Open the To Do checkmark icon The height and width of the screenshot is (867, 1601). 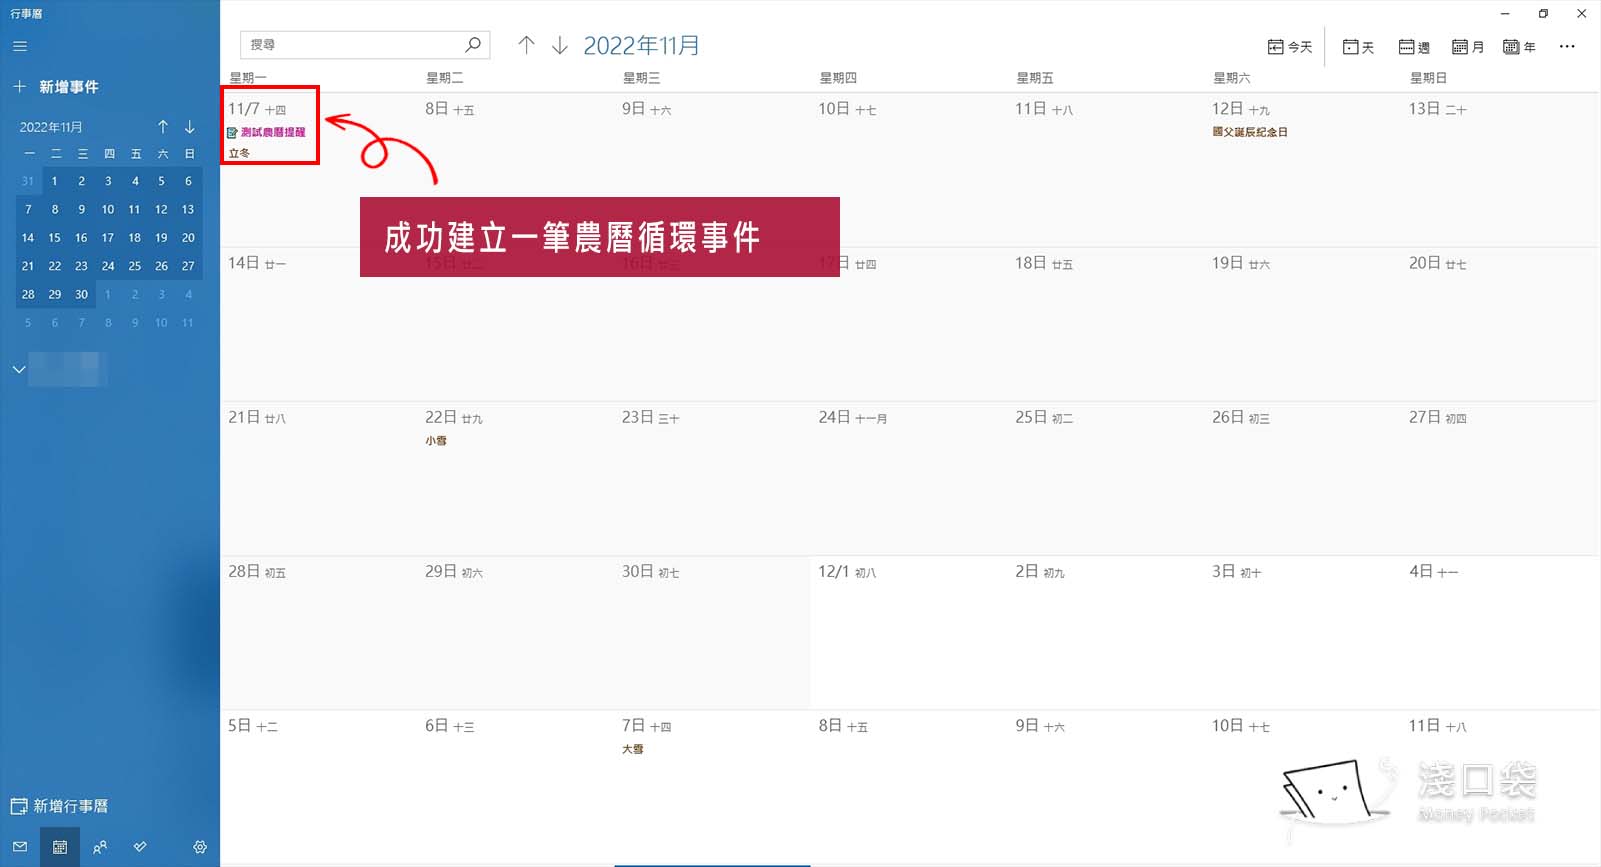140,847
